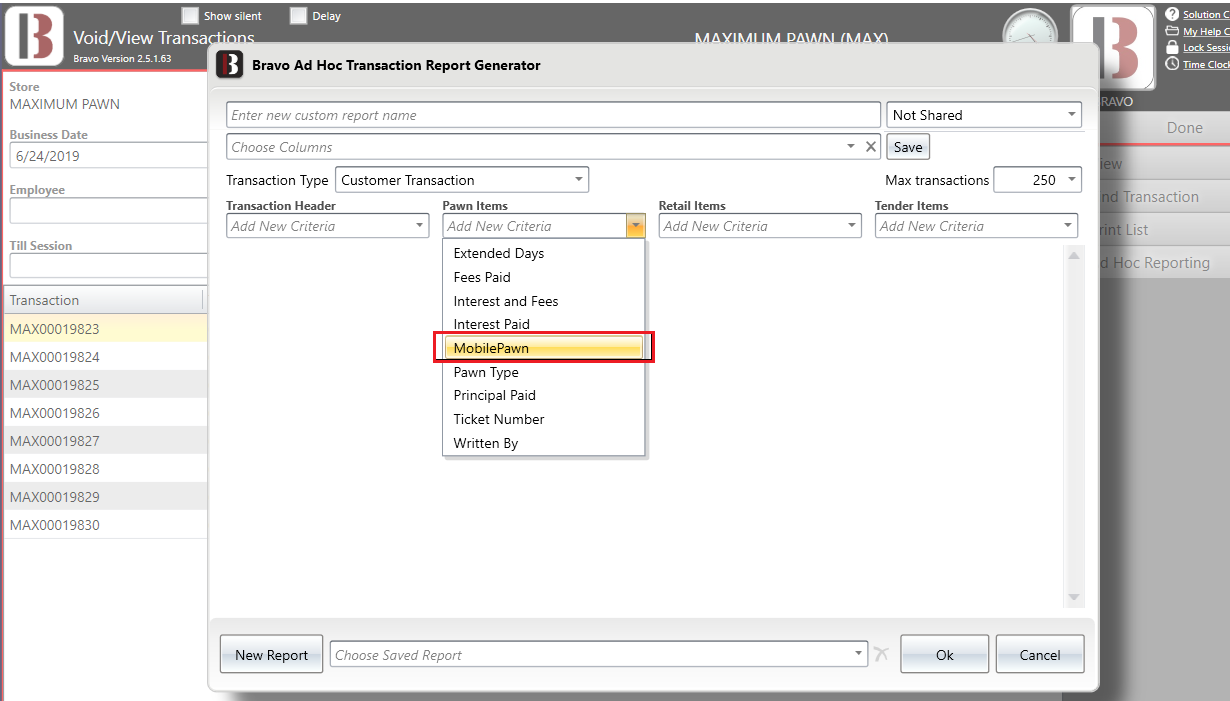Open the Not Shared dropdown
Viewport: 1230px width, 701px height.
pos(984,115)
